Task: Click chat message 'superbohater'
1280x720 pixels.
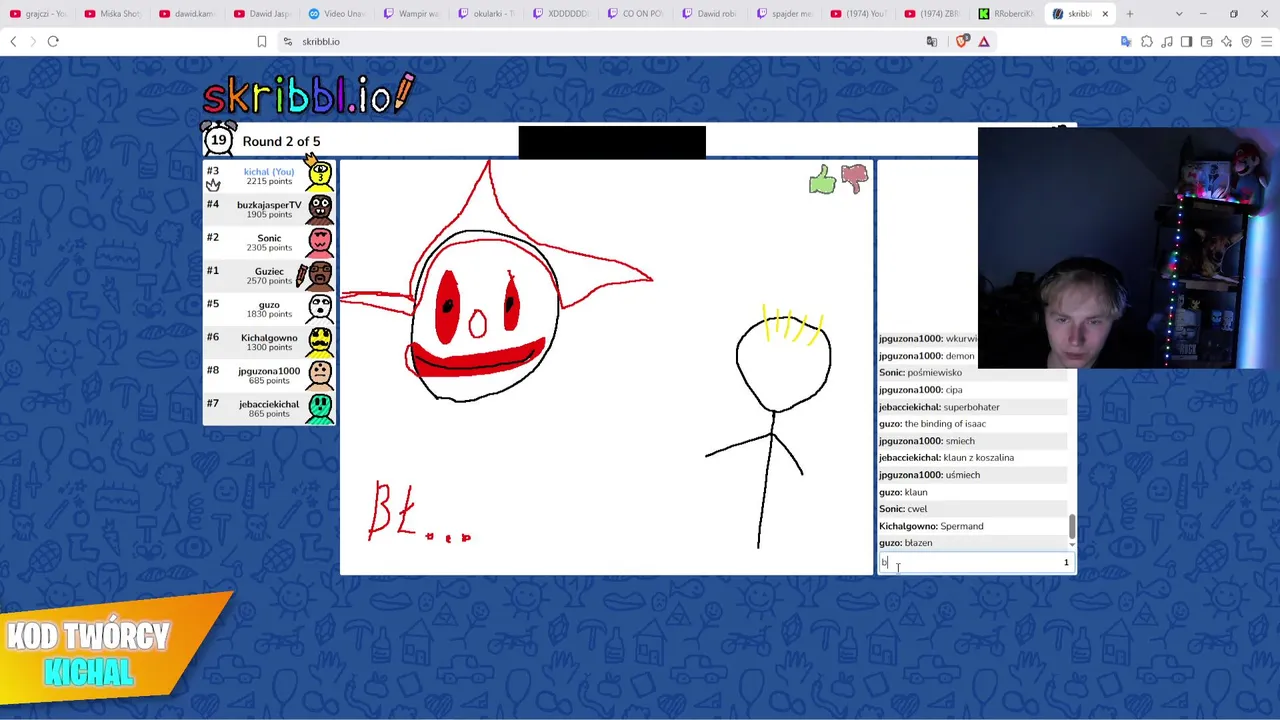Action: [x=971, y=407]
